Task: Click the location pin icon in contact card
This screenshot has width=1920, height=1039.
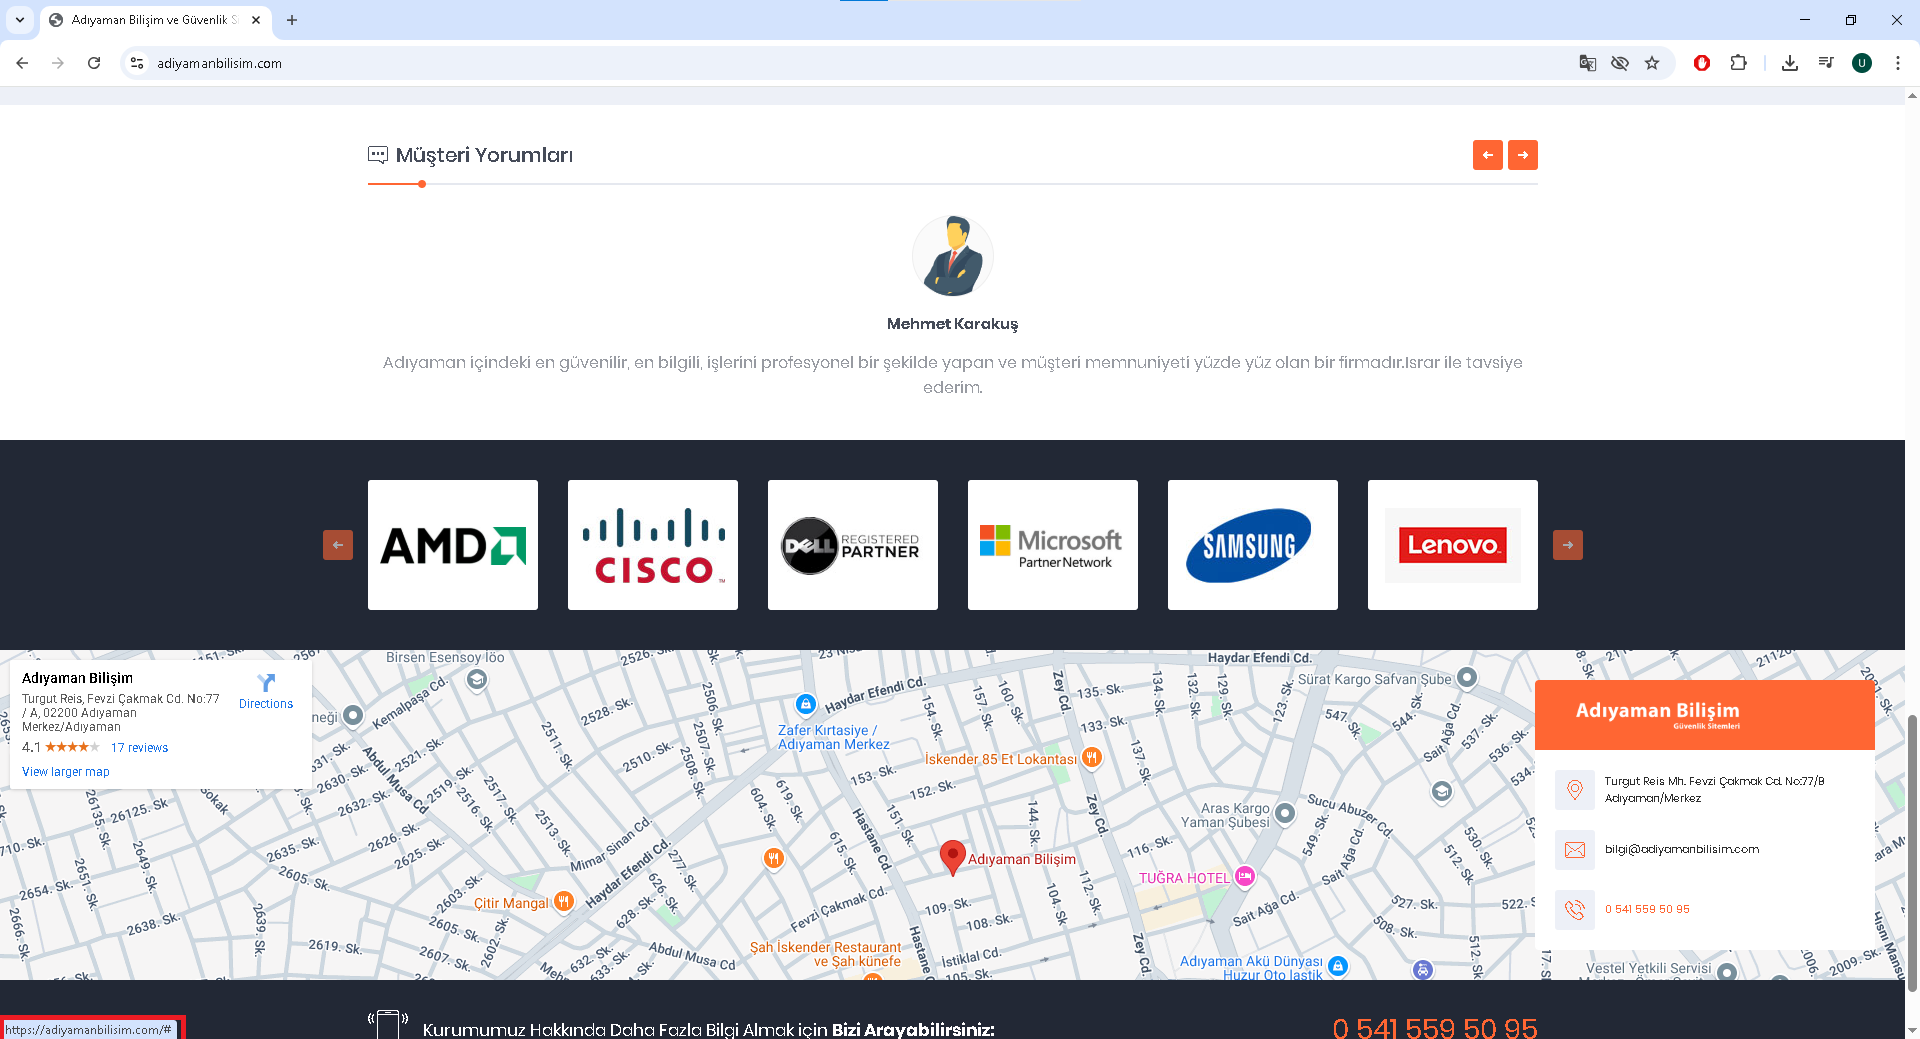Action: point(1575,790)
